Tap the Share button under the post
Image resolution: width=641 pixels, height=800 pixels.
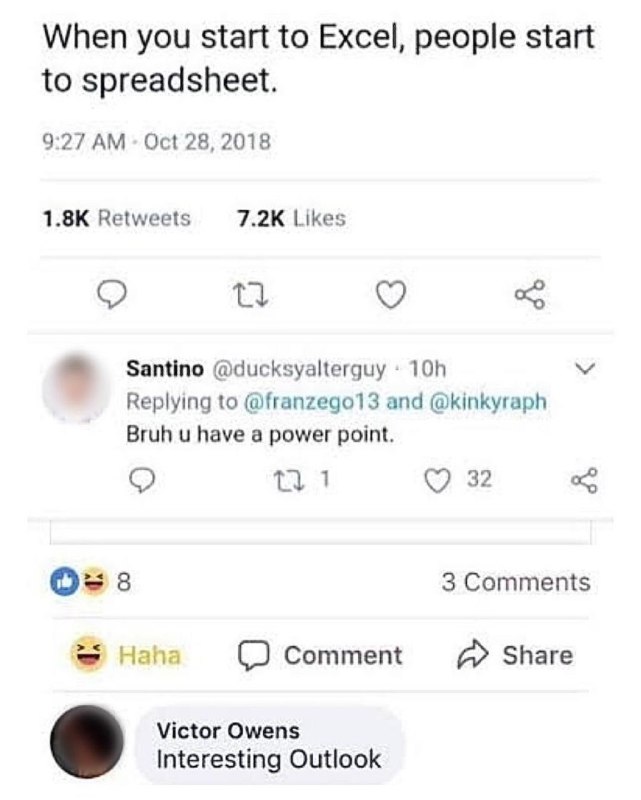(514, 655)
